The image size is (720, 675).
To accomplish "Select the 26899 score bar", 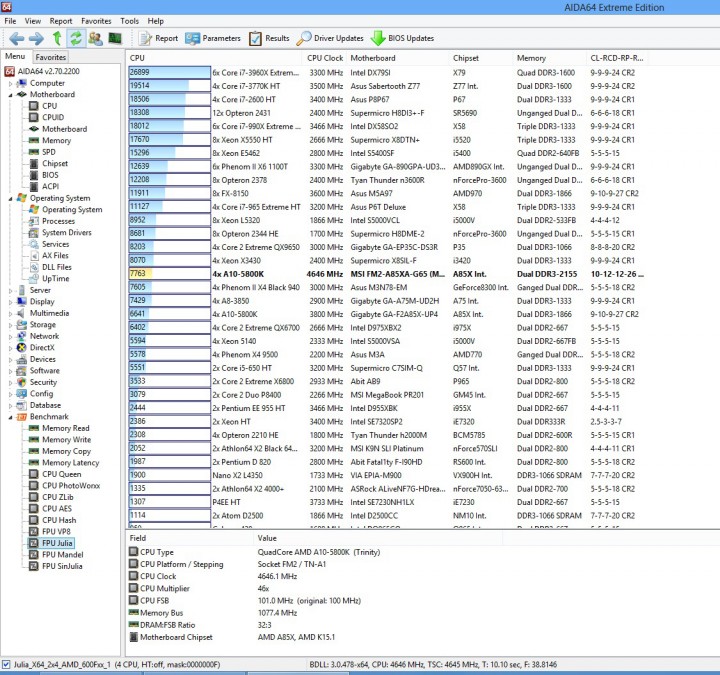I will [169, 72].
